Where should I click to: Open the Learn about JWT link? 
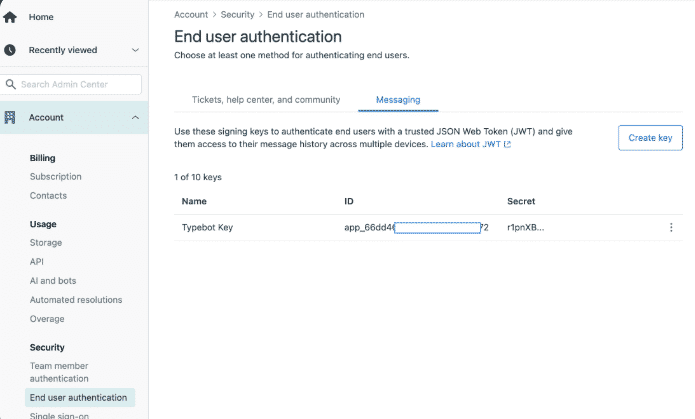click(465, 145)
